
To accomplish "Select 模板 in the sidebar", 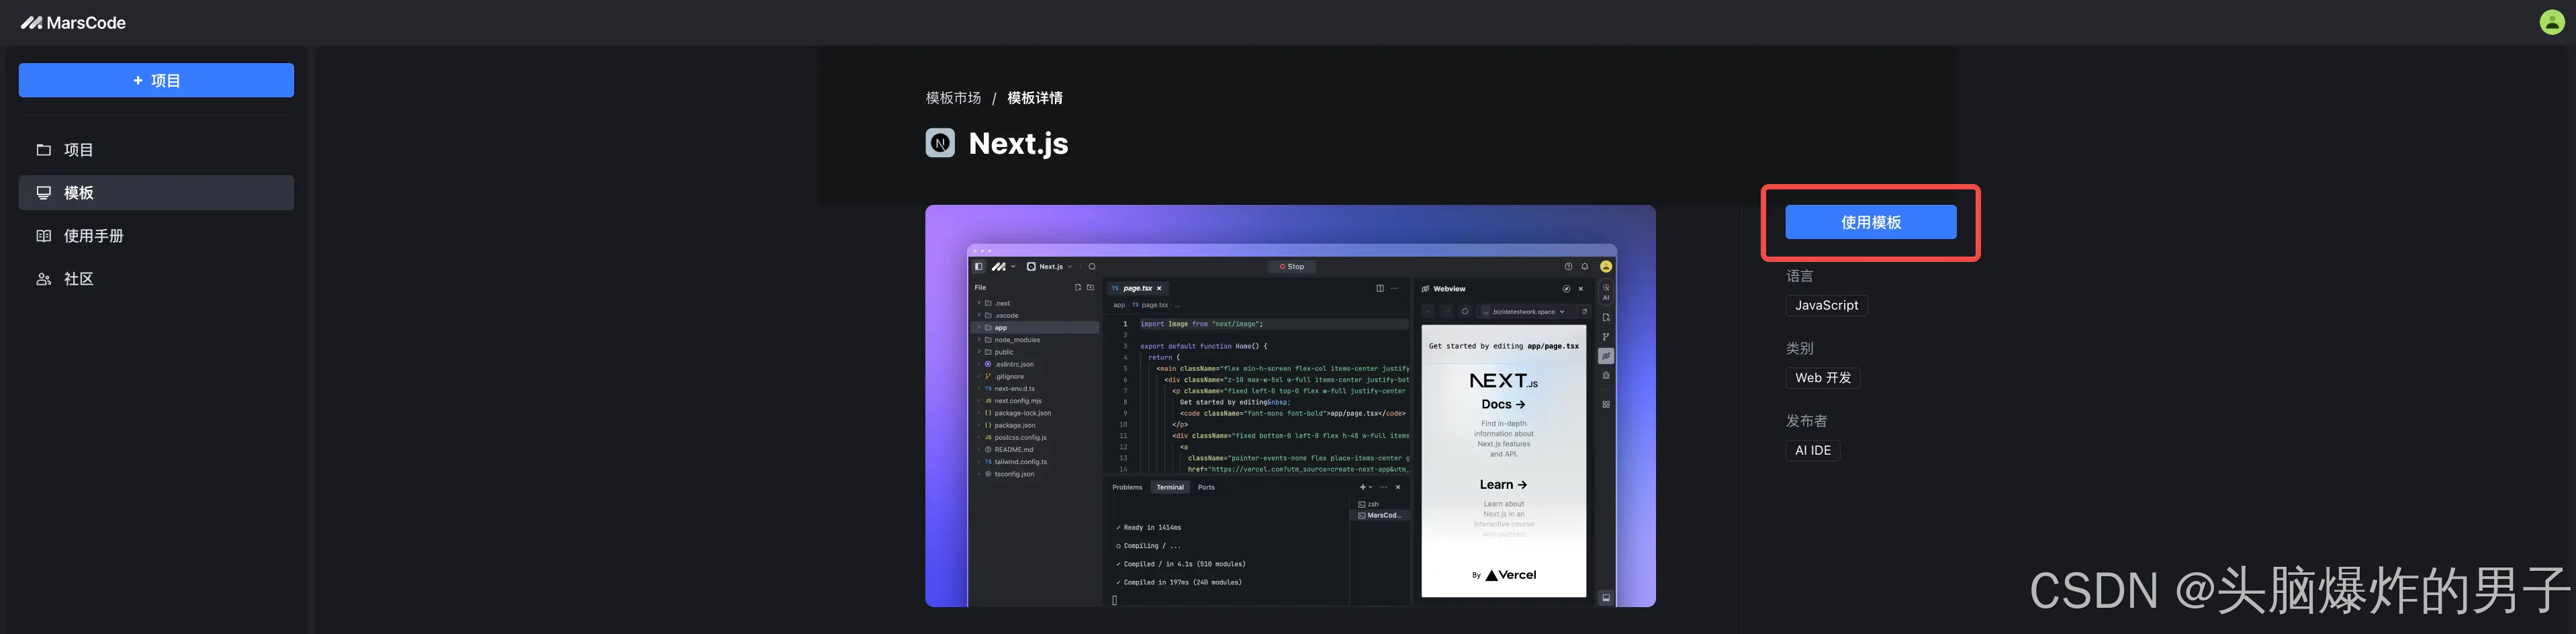I will 156,193.
